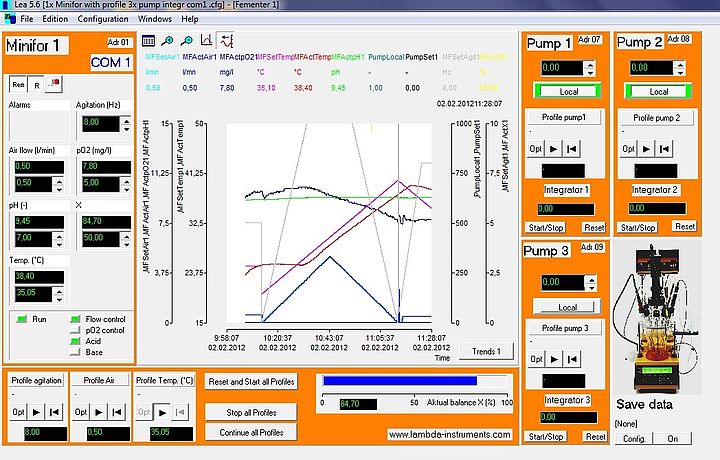This screenshot has height=460, width=720.
Task: Click Reset and Start all Profiles
Action: (251, 381)
